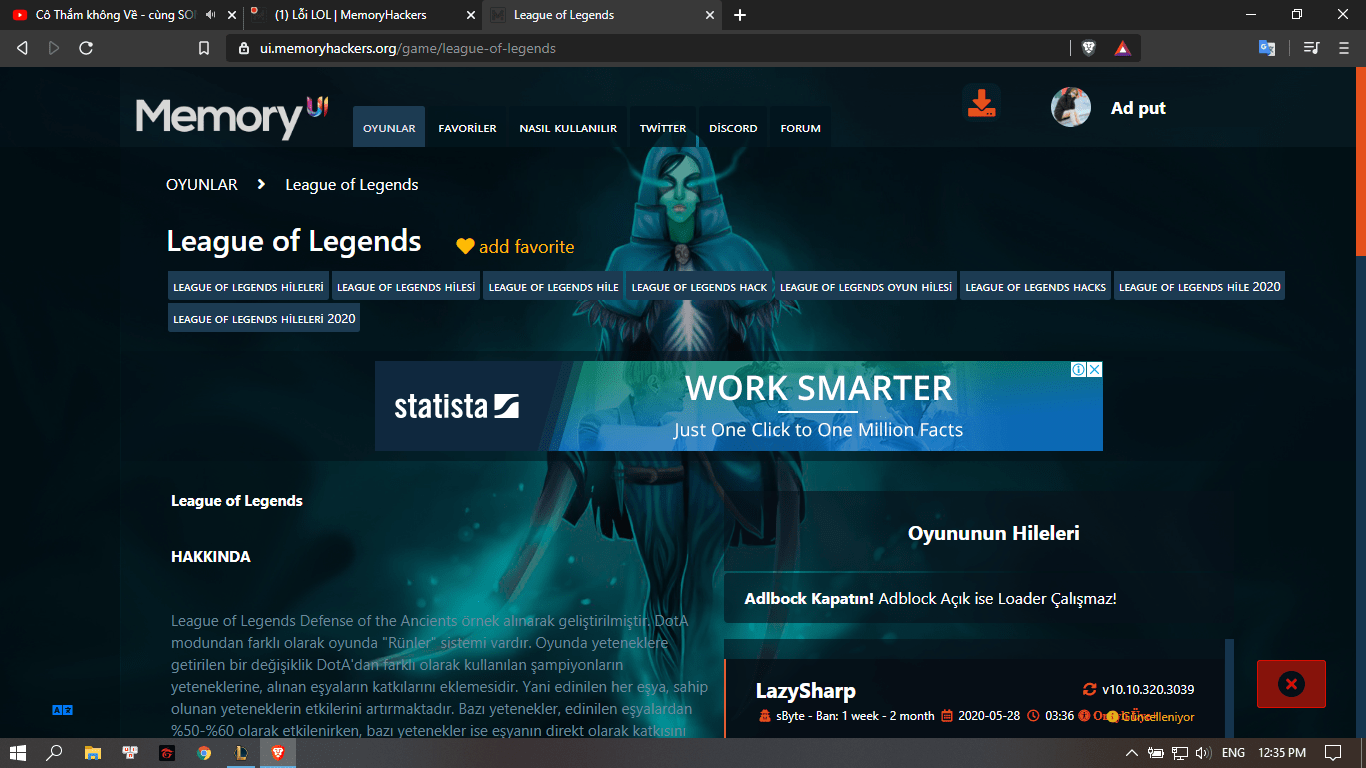
Task: Click the LEAGUE OF LEGENDS HACKS tag
Action: pos(1035,287)
